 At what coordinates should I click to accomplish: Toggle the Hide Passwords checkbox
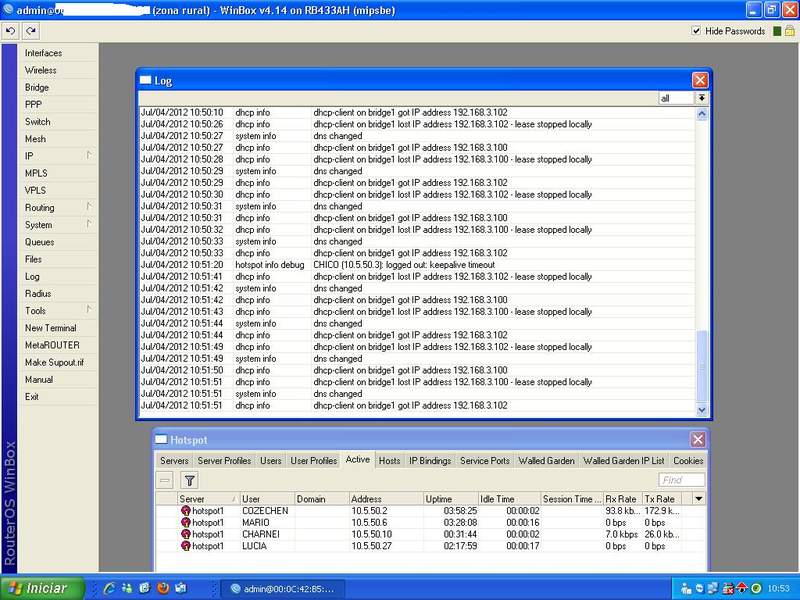[696, 31]
